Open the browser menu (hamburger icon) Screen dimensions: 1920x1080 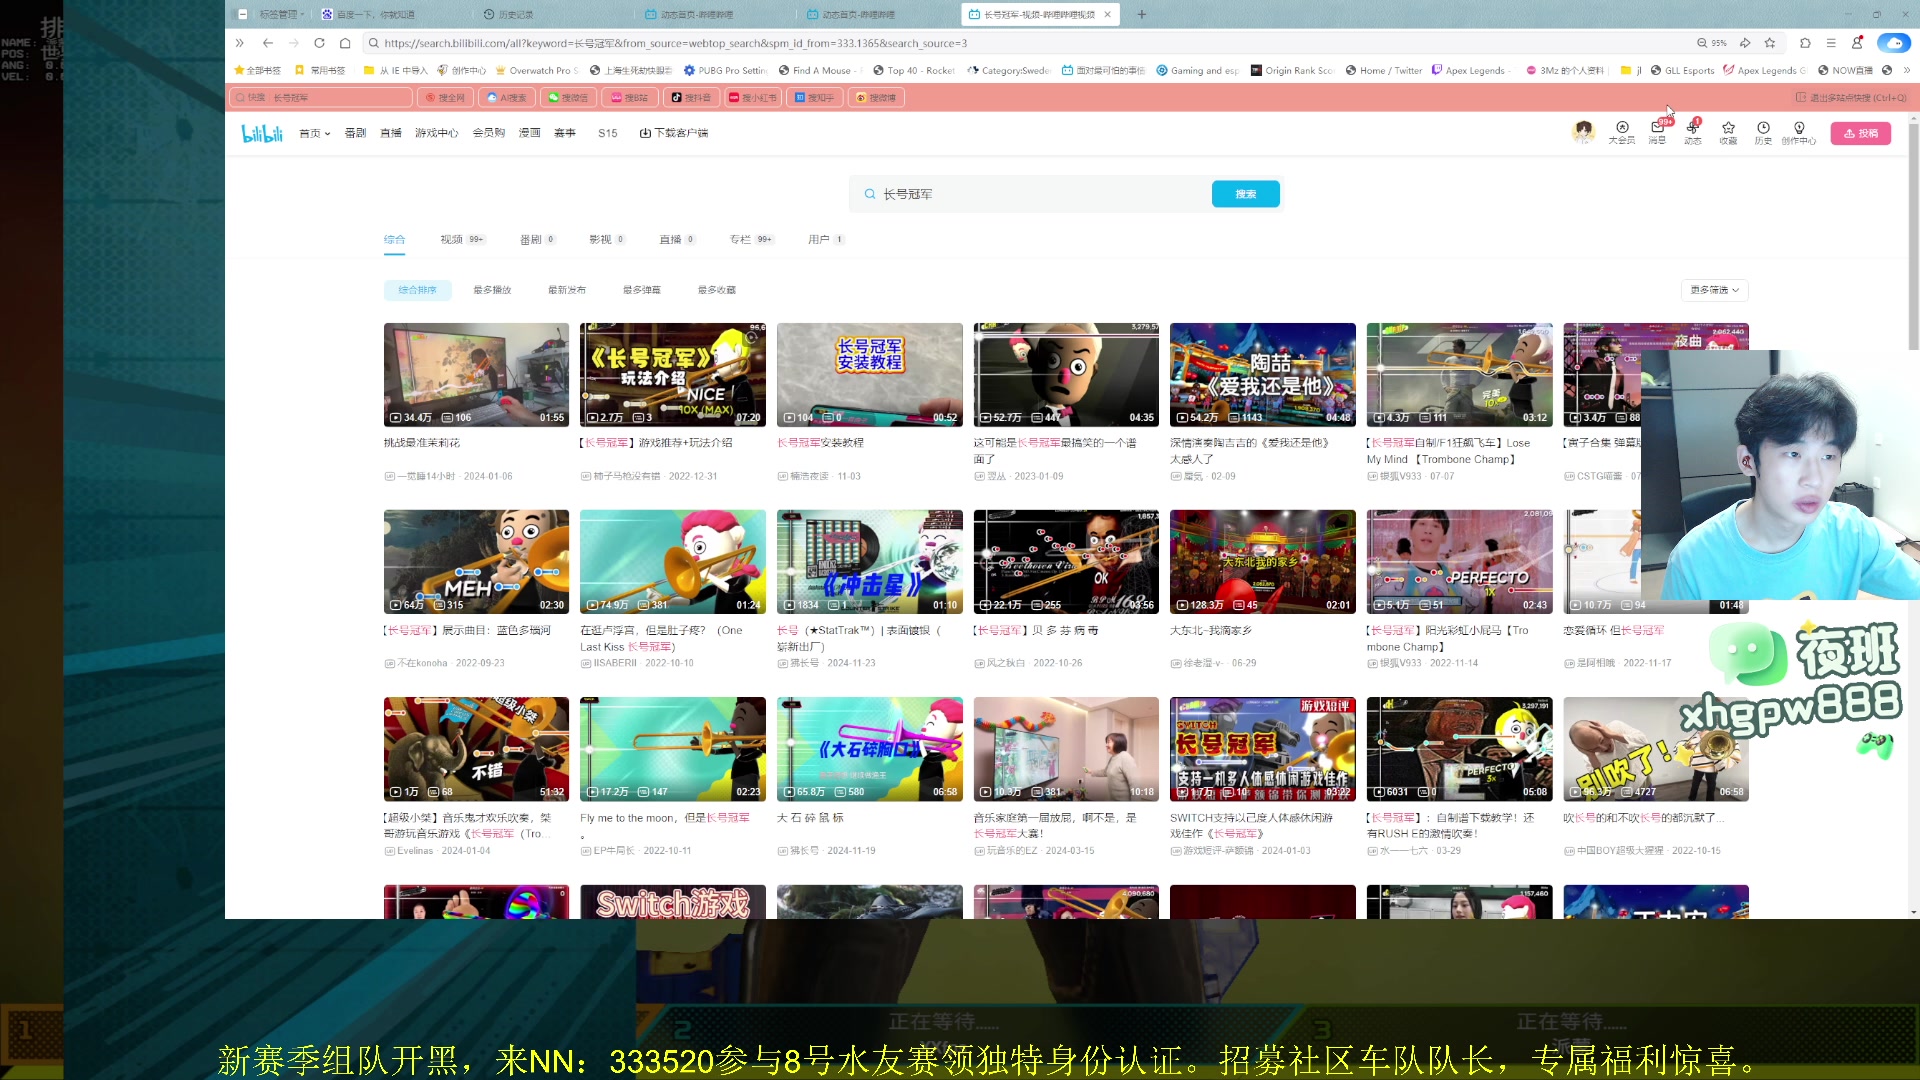tap(1831, 43)
